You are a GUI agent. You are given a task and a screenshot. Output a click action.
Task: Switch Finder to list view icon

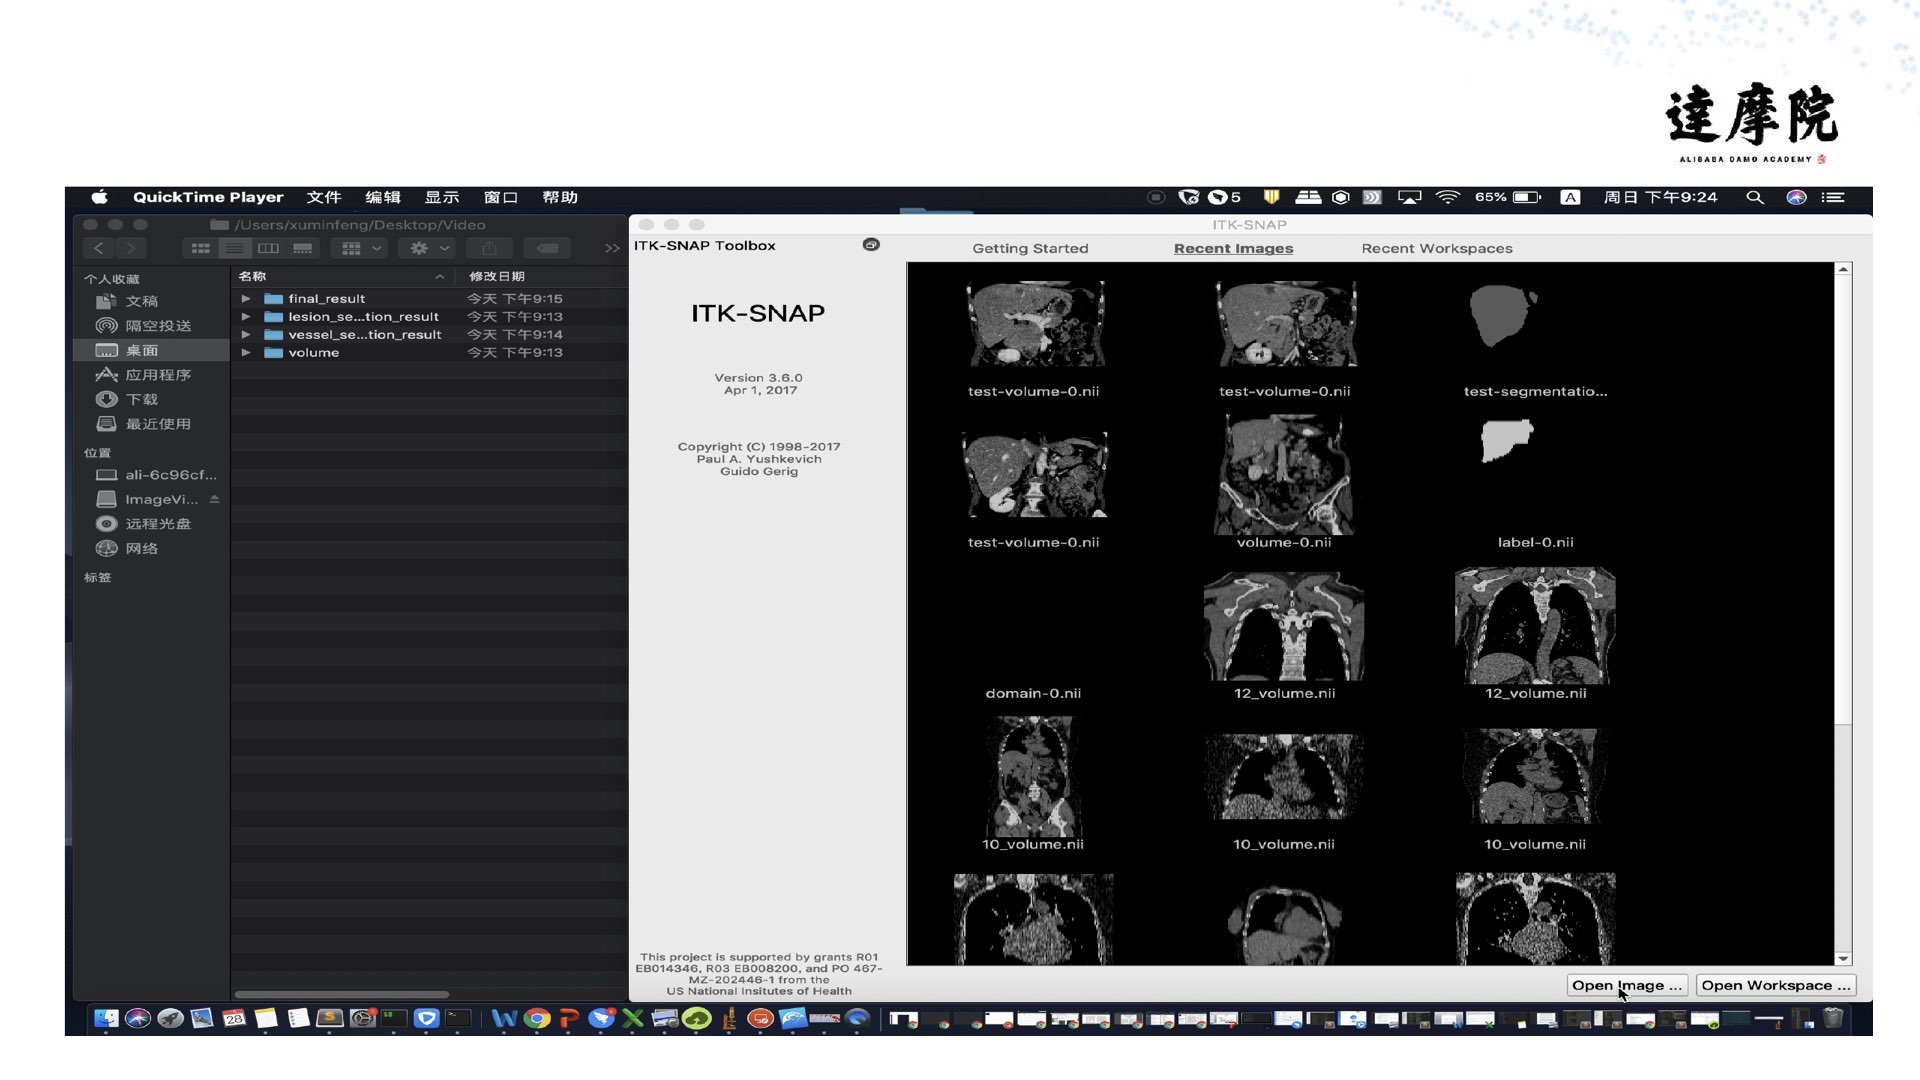[234, 248]
